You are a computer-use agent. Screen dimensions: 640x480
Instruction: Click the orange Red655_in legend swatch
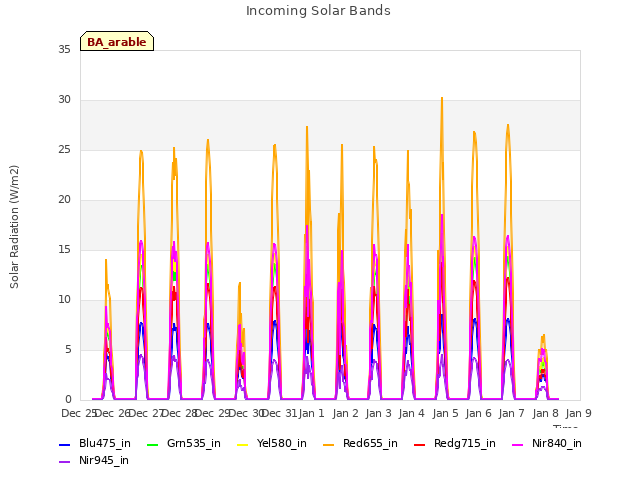click(329, 444)
